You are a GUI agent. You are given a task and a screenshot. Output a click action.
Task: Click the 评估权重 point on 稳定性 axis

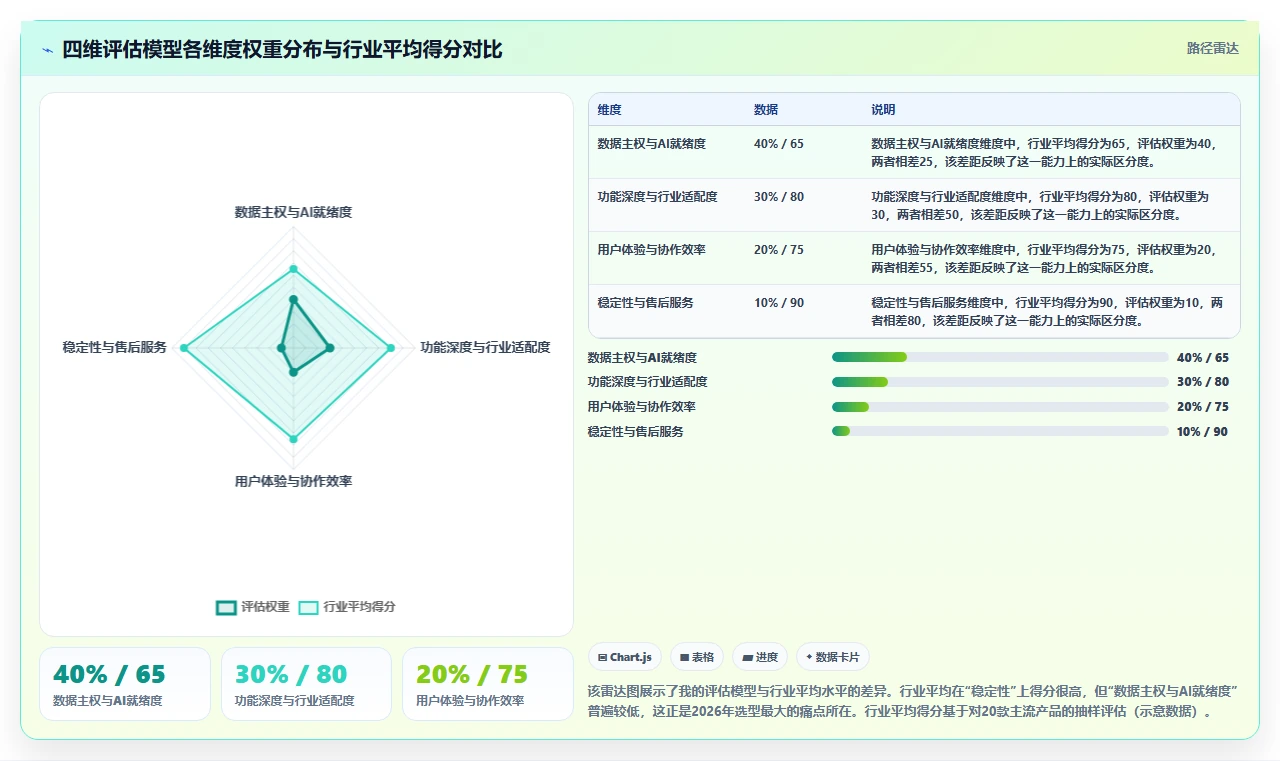281,348
